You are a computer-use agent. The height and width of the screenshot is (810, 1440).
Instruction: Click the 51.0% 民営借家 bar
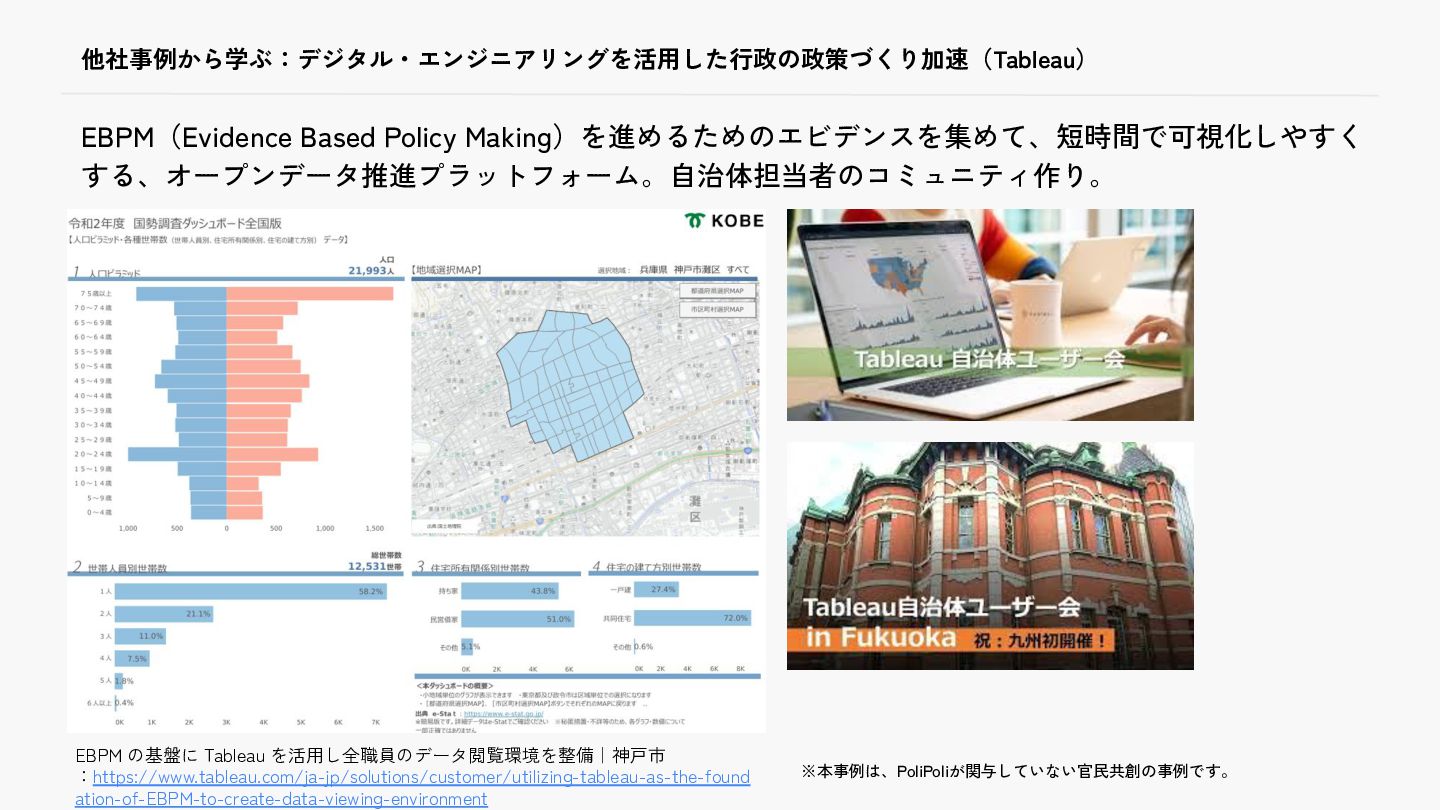coord(517,619)
